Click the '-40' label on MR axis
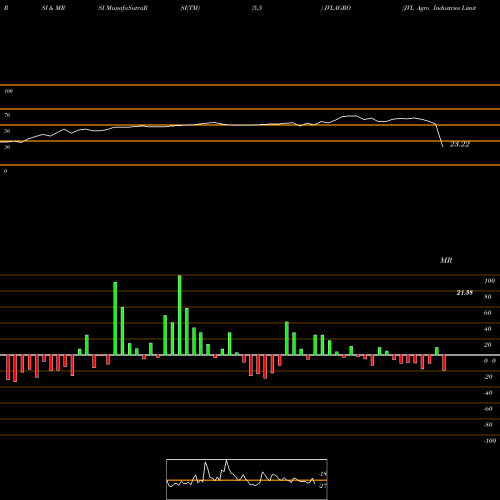The image size is (500, 500). pos(488,393)
